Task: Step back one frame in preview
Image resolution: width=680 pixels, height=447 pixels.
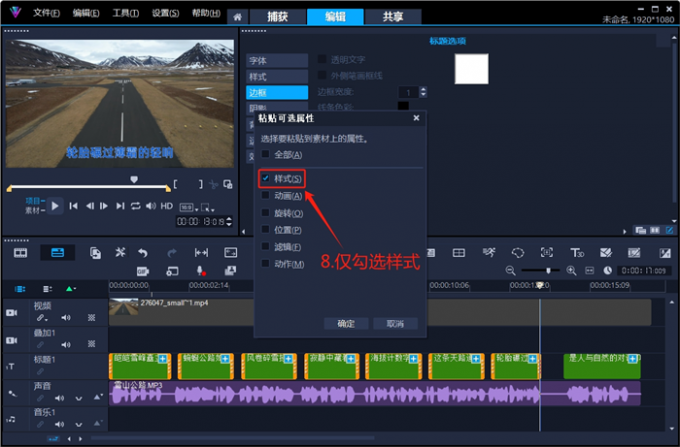Action: [x=90, y=206]
